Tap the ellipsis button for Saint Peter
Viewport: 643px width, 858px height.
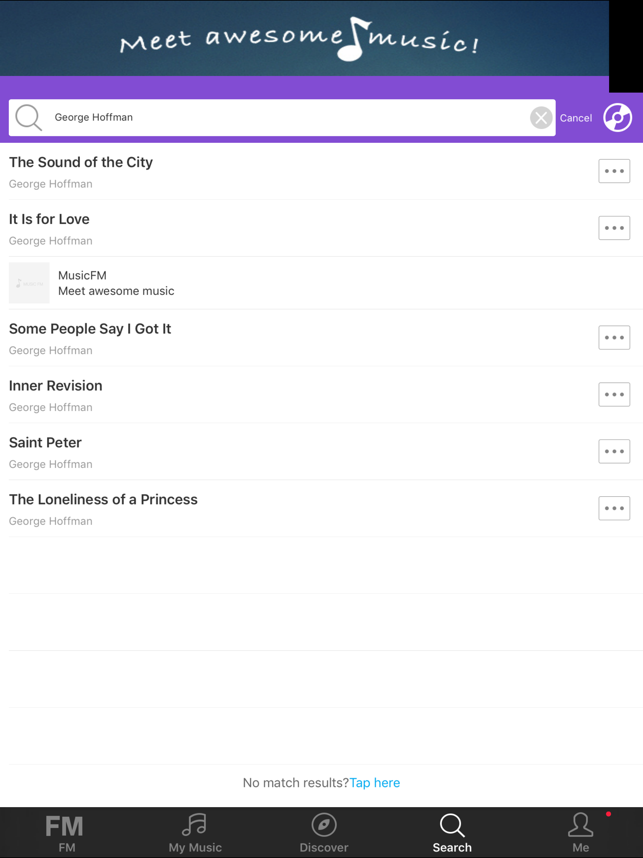pyautogui.click(x=614, y=452)
